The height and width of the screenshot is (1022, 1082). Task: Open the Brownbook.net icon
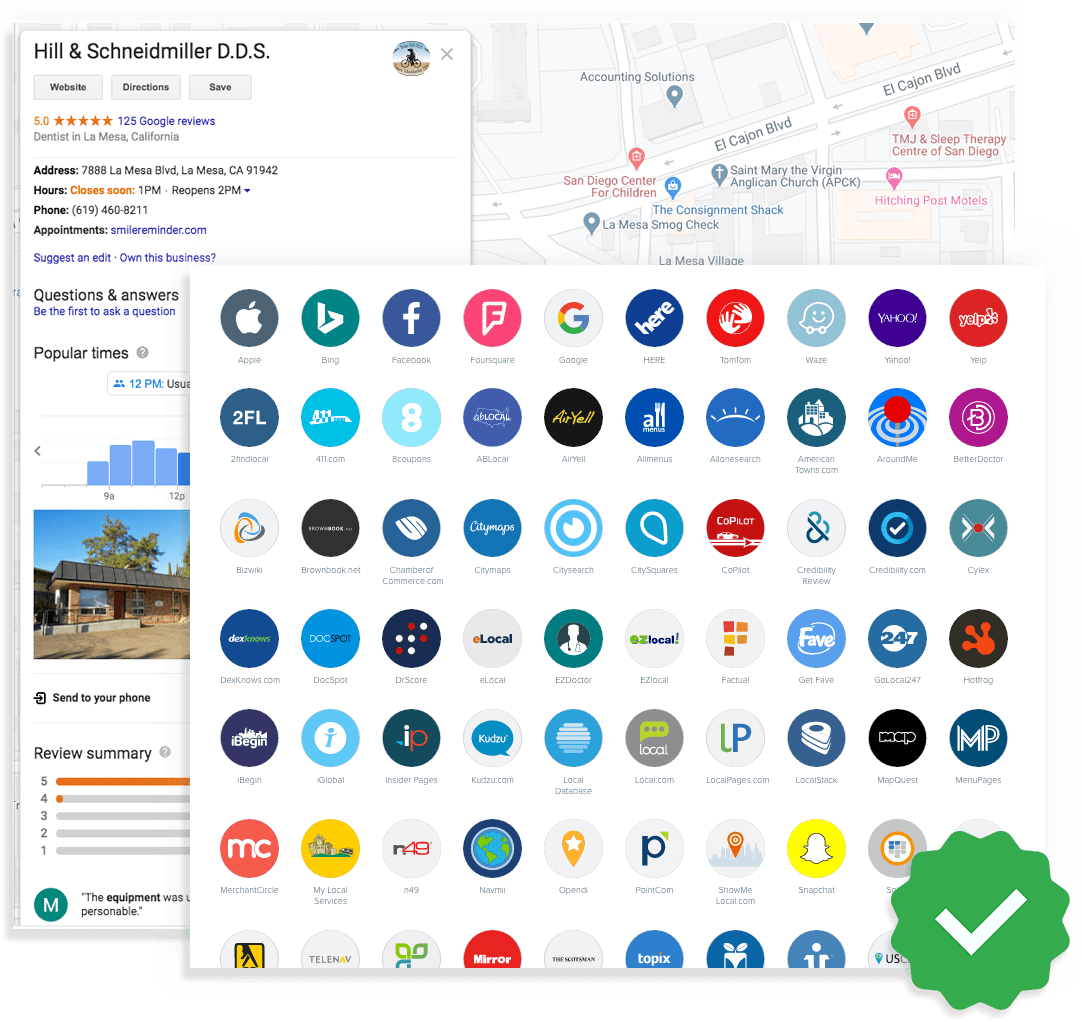click(330, 528)
